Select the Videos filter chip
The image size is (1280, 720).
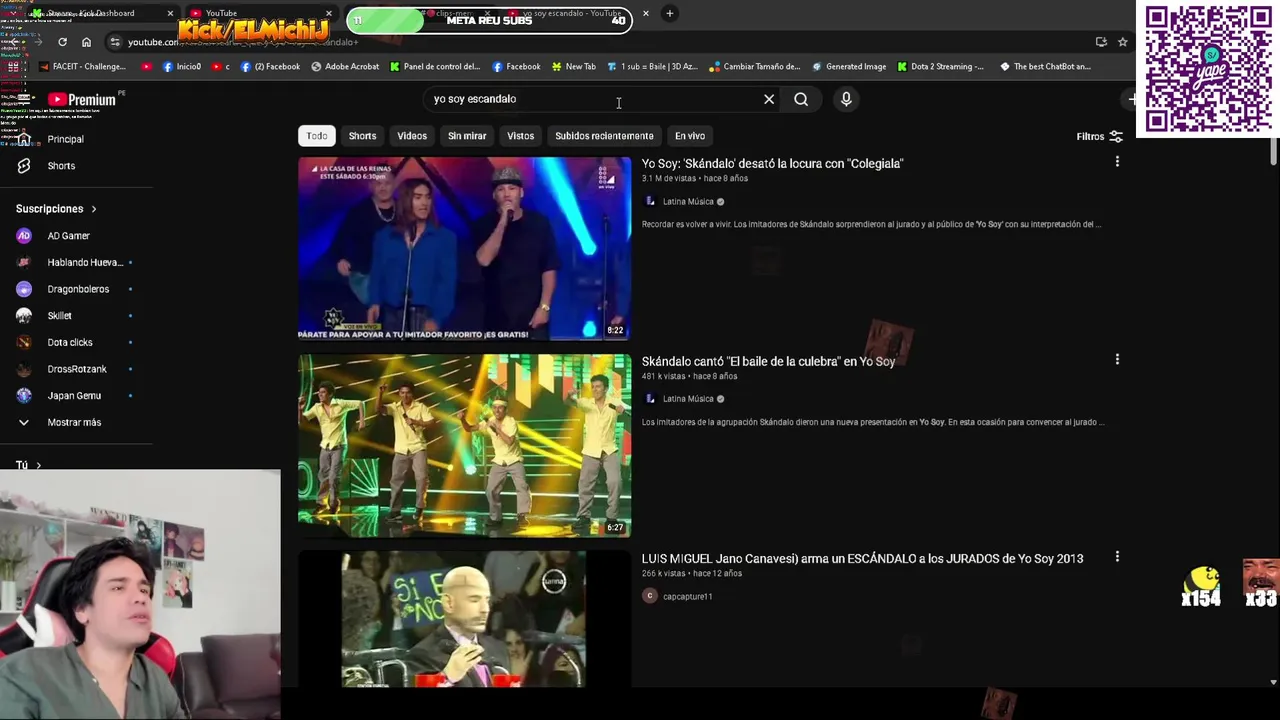pos(412,136)
